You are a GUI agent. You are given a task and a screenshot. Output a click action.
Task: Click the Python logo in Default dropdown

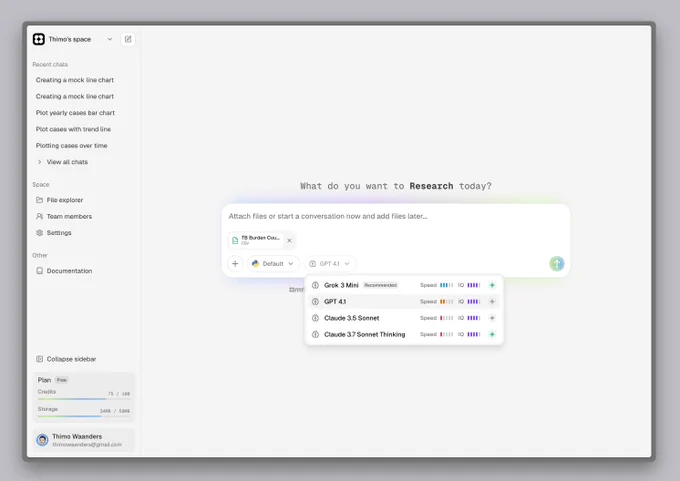click(255, 264)
